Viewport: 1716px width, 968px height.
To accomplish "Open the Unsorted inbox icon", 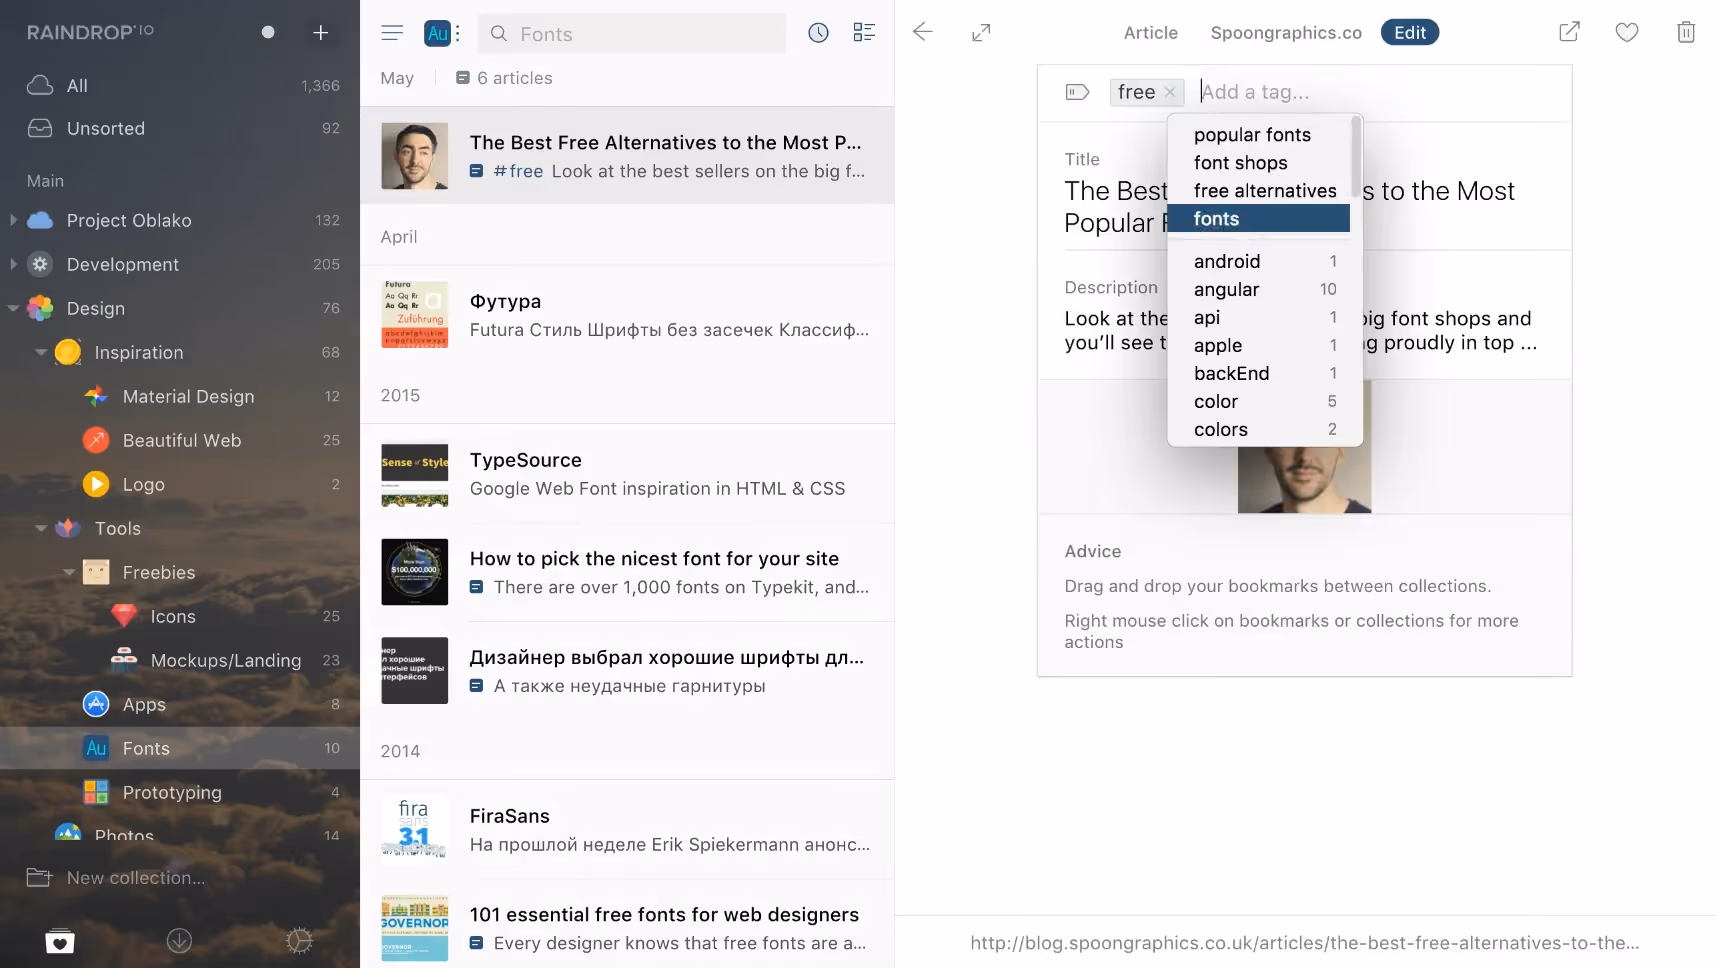I will [40, 128].
